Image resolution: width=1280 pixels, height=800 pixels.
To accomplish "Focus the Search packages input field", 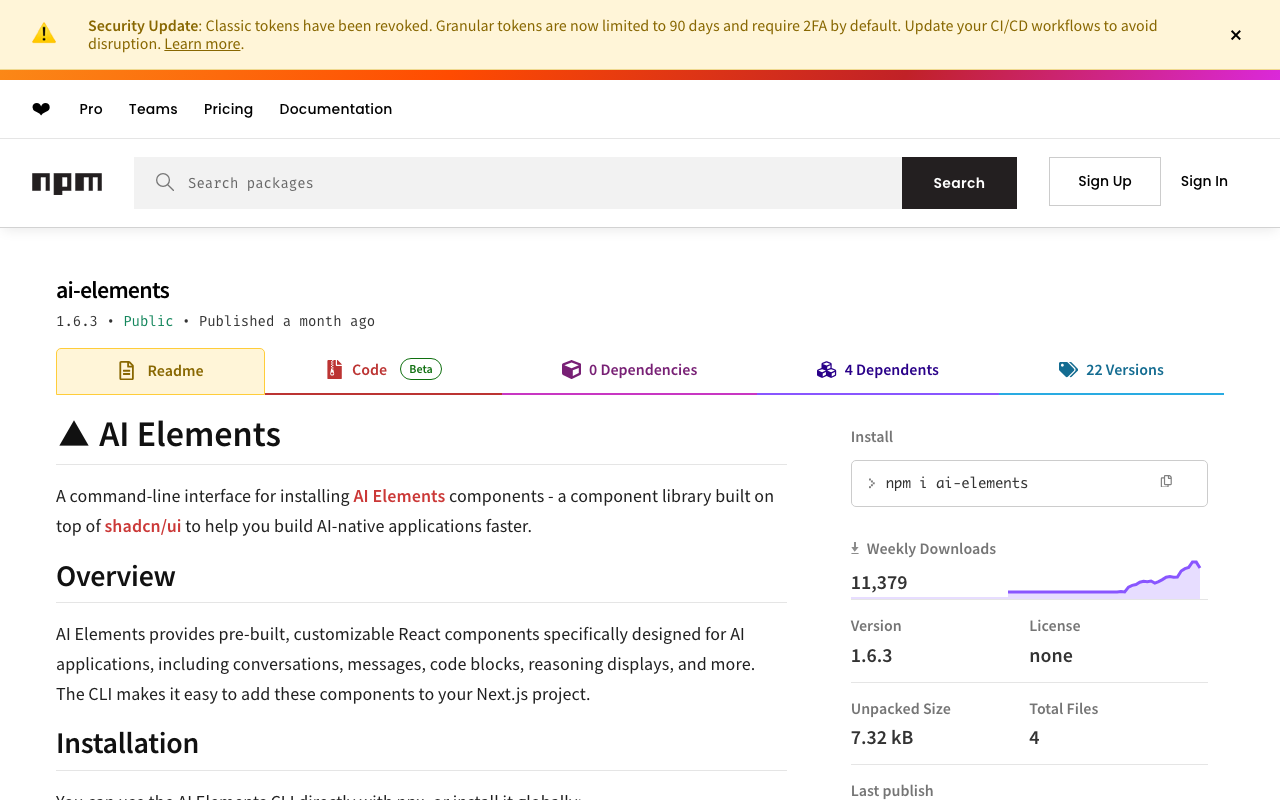I will pos(540,183).
